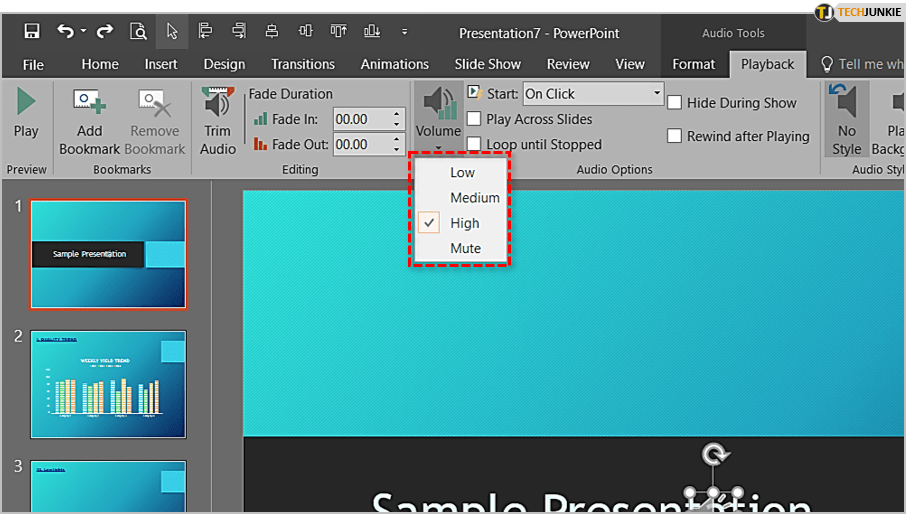The height and width of the screenshot is (514, 909).
Task: Click the Redo arrow icon
Action: [x=103, y=31]
